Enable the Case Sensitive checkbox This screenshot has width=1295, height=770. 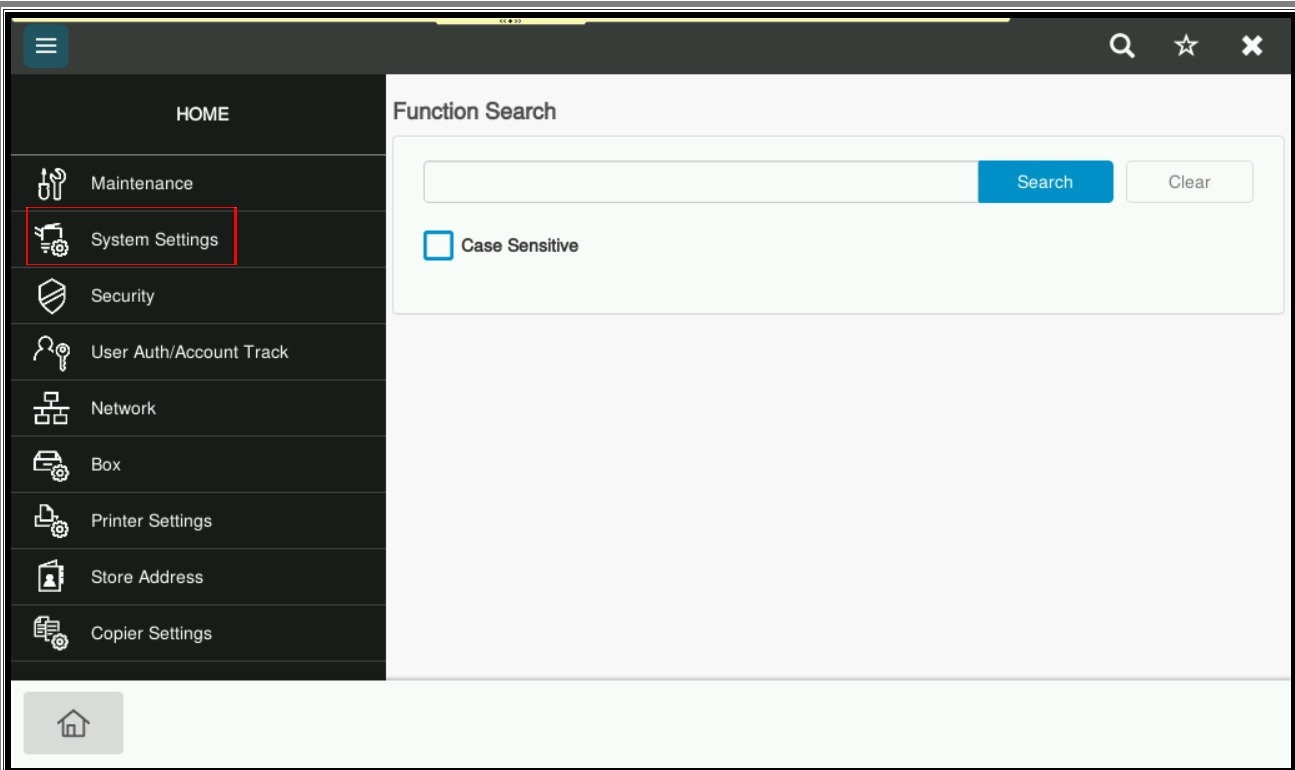pyautogui.click(x=438, y=245)
